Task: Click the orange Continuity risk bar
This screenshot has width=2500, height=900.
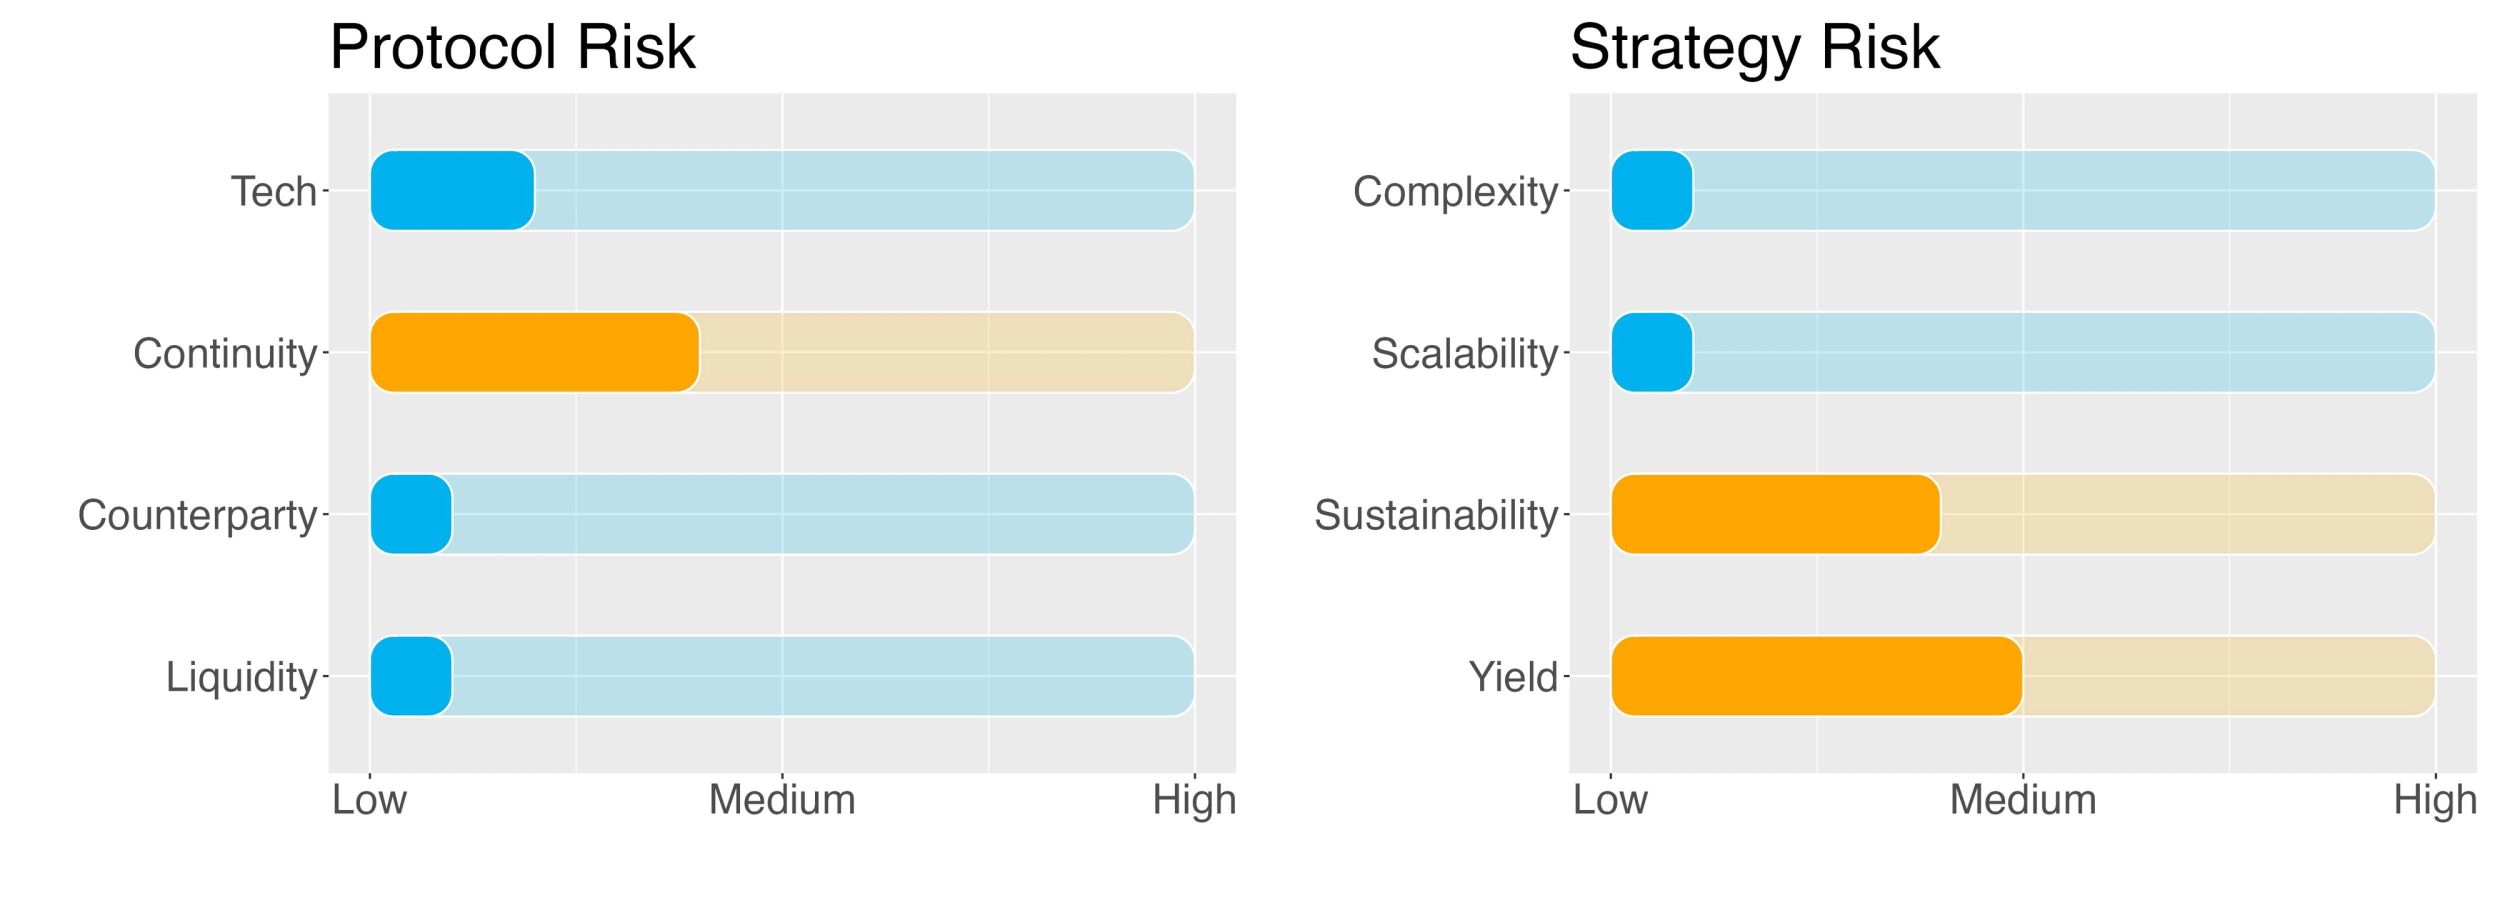Action: 535,352
